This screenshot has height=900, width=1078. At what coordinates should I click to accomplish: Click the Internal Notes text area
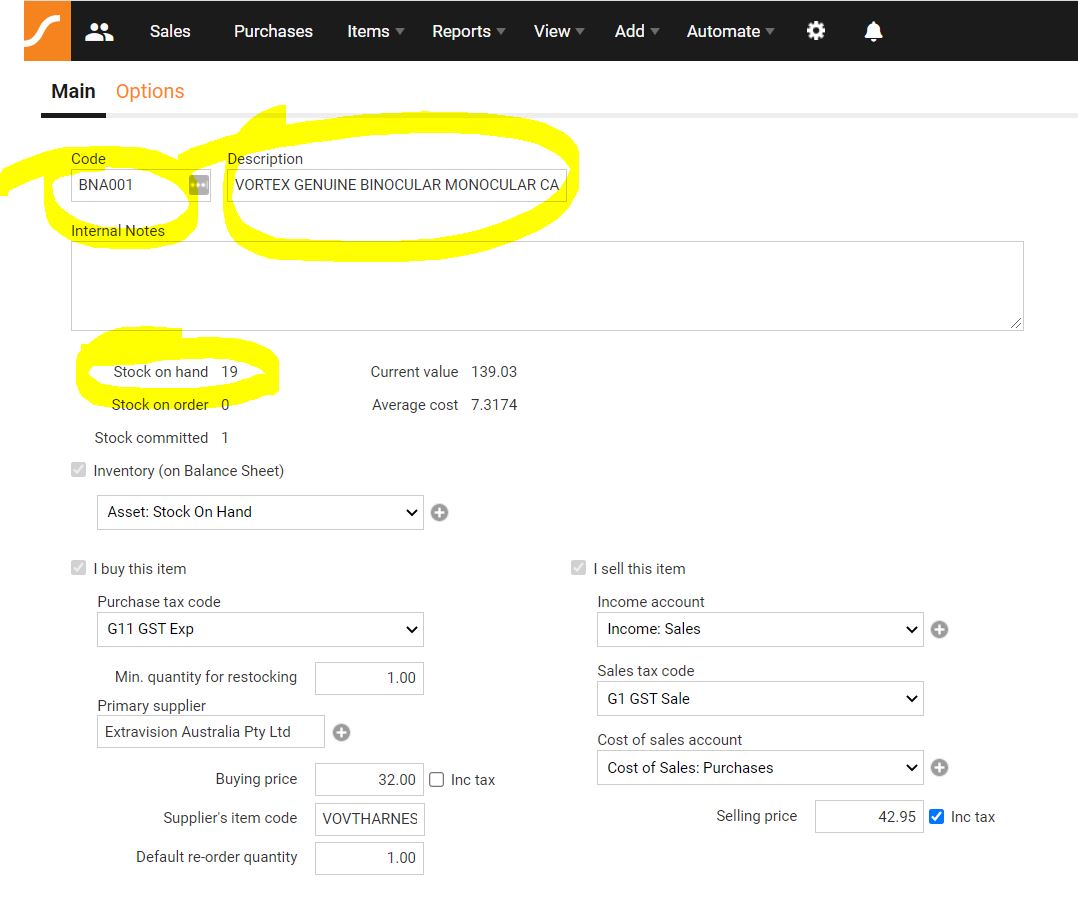(x=547, y=285)
